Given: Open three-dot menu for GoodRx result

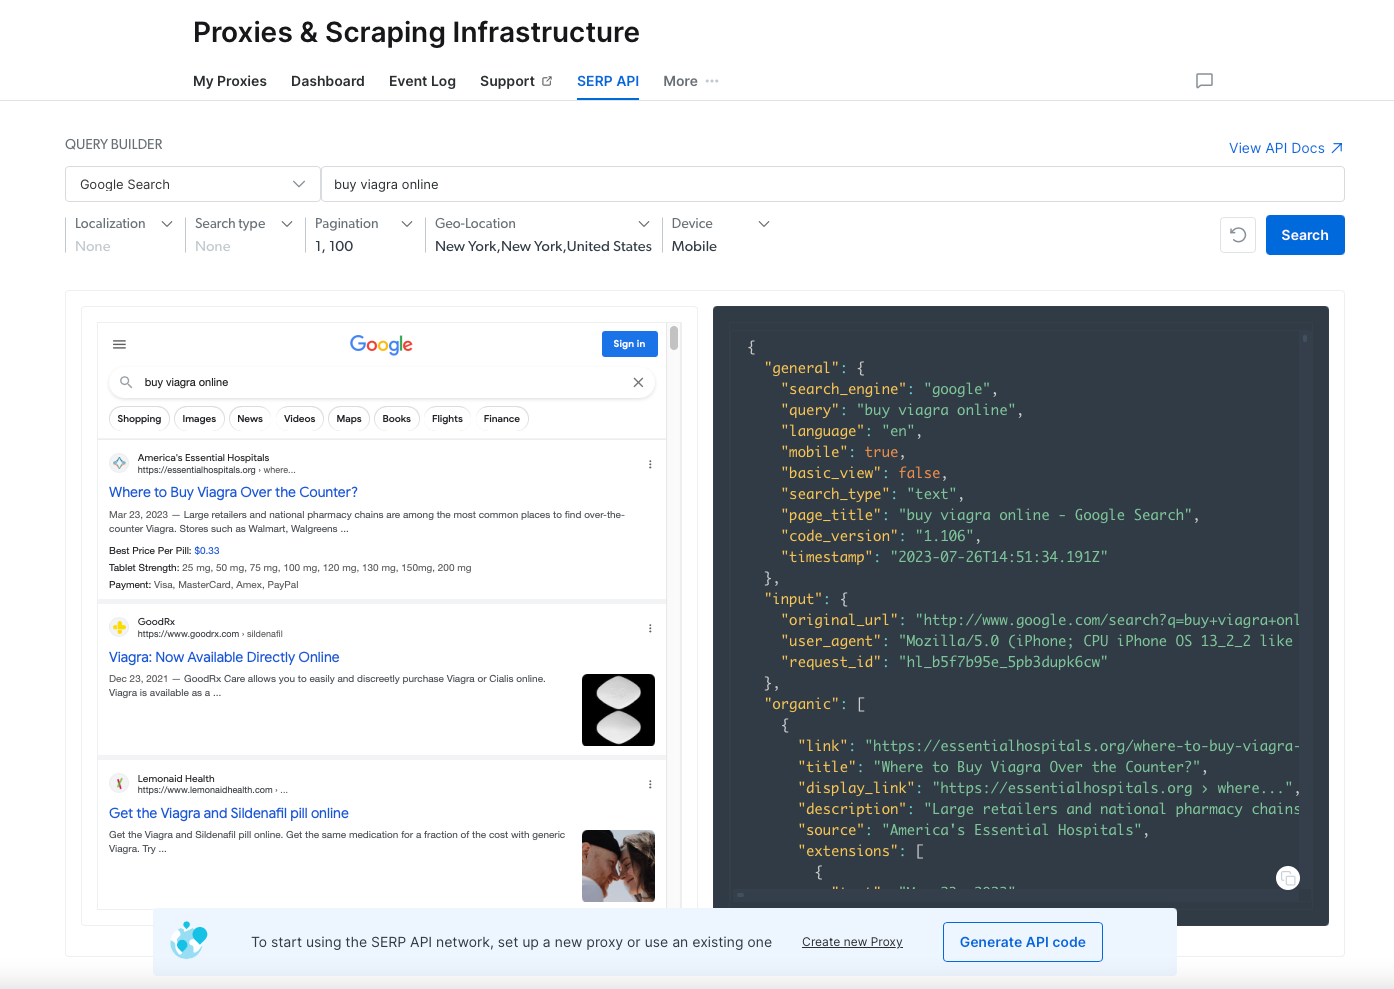Looking at the screenshot, I should tap(650, 628).
